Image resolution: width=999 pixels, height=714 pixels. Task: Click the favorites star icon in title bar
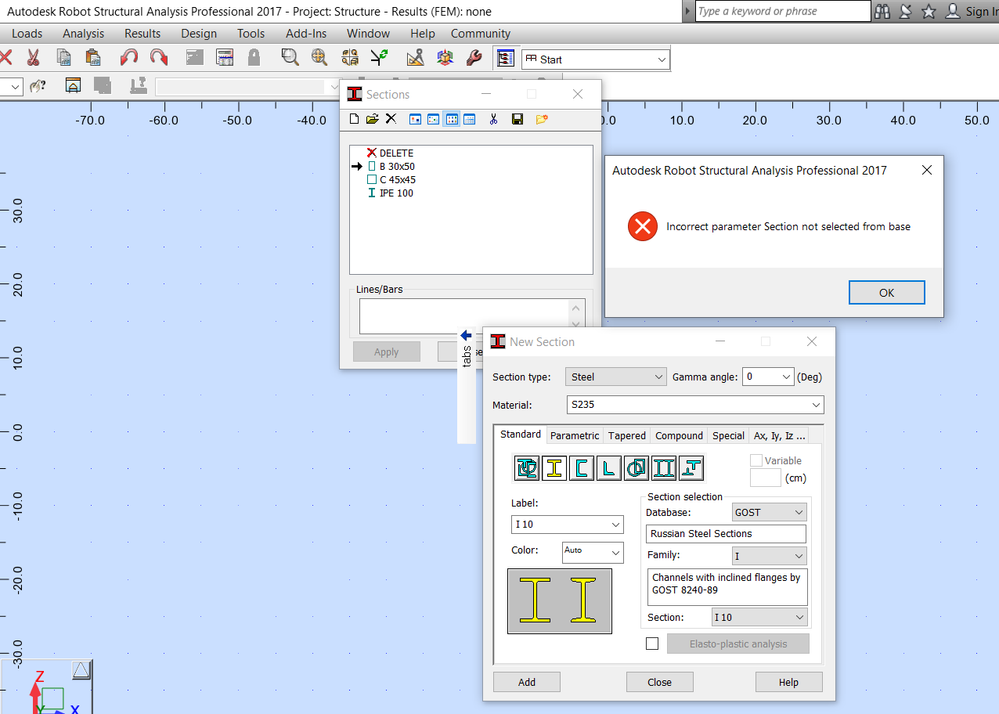click(x=929, y=11)
